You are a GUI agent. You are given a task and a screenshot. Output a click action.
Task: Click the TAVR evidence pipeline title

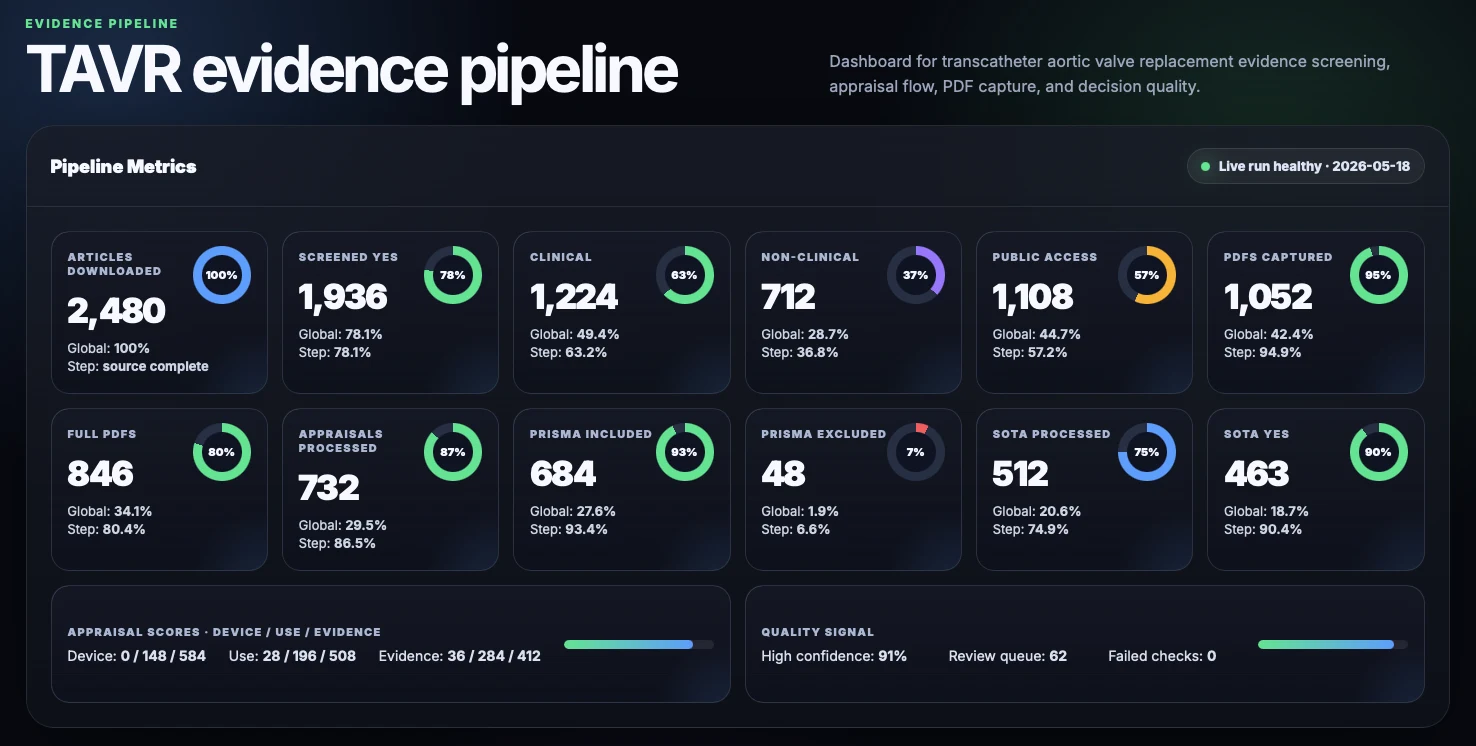[352, 70]
